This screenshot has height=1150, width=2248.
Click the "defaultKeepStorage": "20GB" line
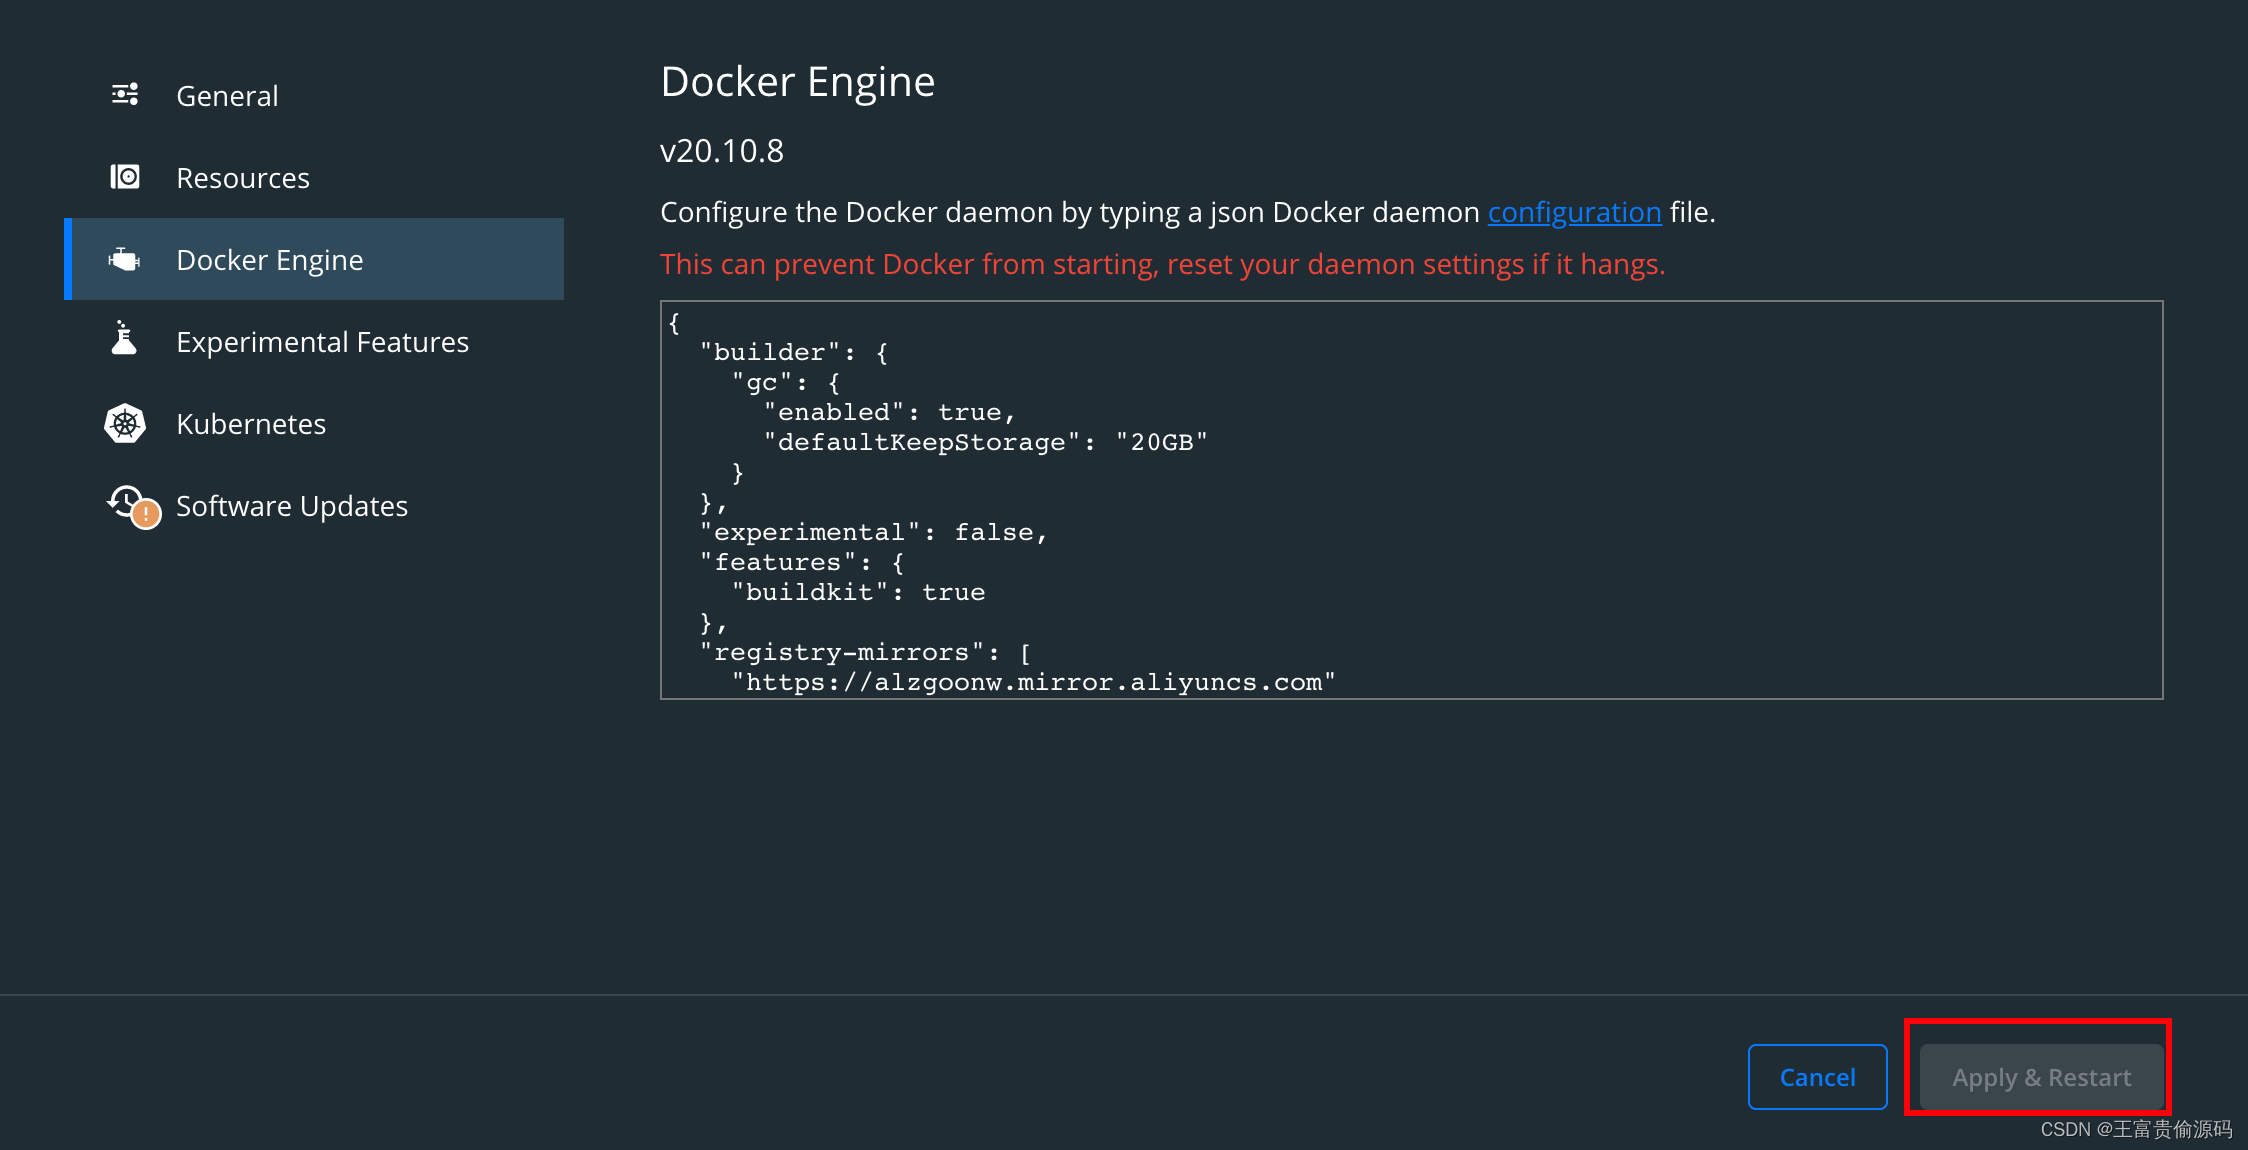click(985, 442)
